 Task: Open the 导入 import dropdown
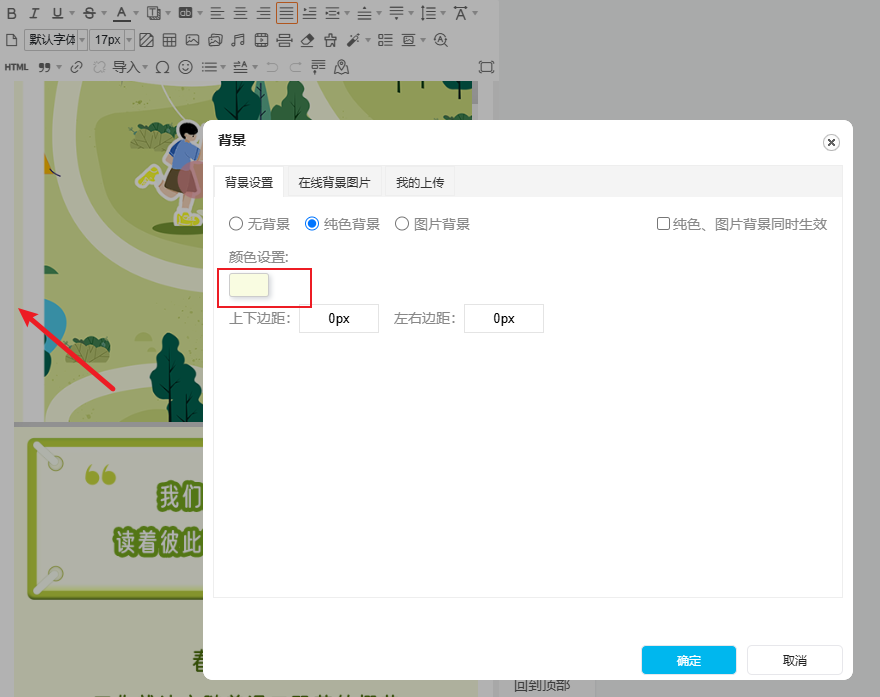127,67
